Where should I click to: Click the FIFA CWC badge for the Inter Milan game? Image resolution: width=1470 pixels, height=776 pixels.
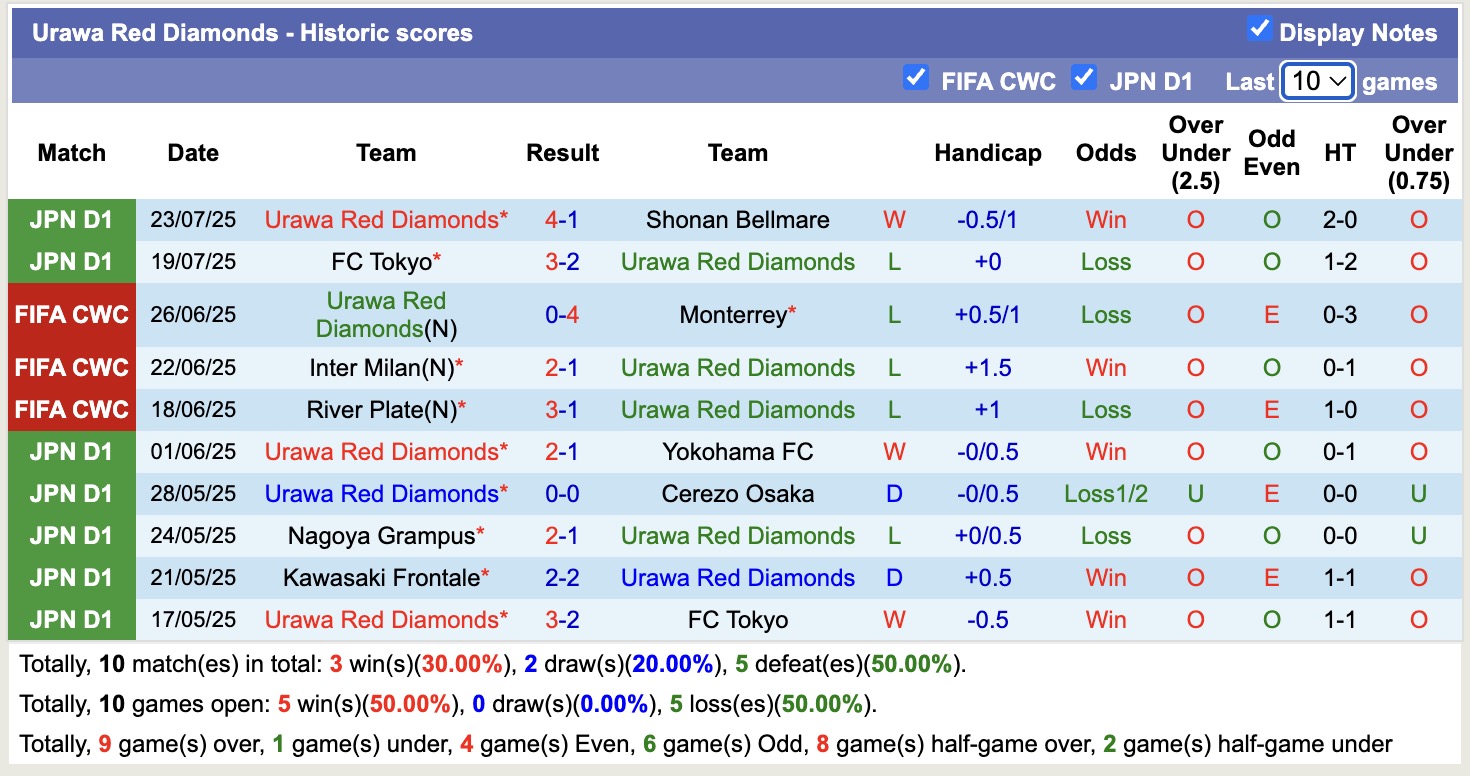(x=71, y=367)
